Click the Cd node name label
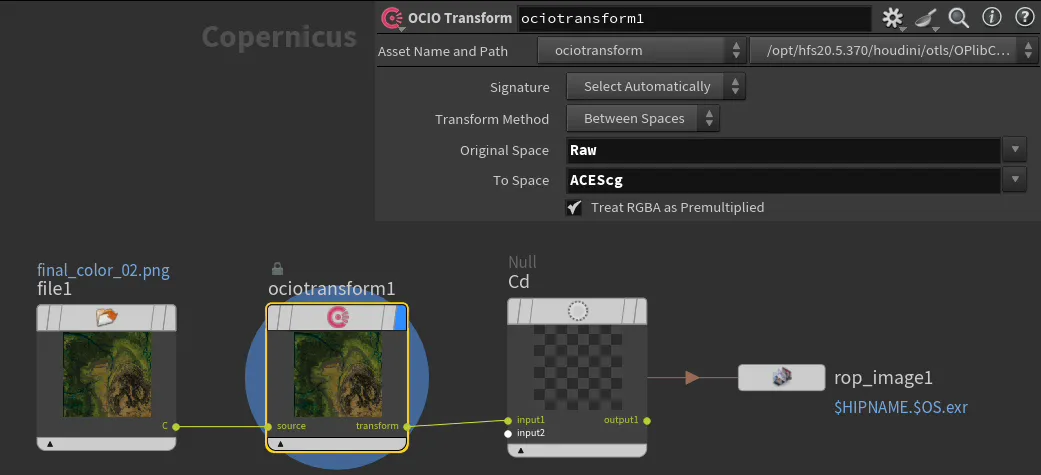The image size is (1041, 475). [519, 282]
